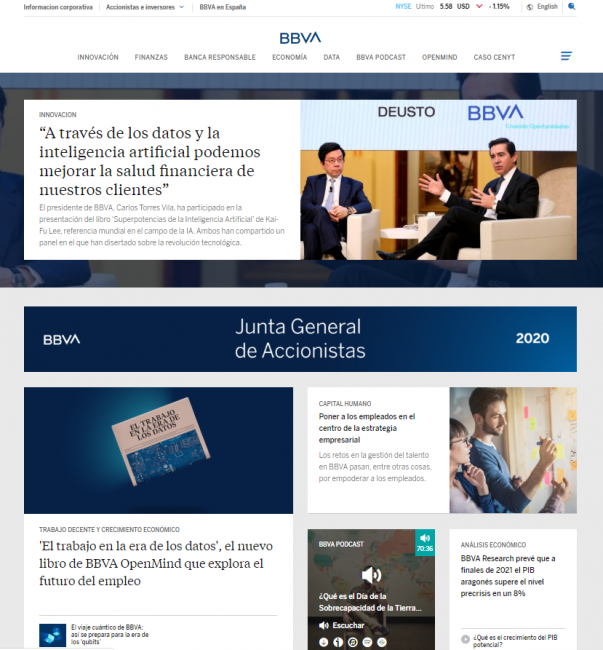Image resolution: width=603 pixels, height=650 pixels.
Task: Switch language to English
Action: (546, 6)
